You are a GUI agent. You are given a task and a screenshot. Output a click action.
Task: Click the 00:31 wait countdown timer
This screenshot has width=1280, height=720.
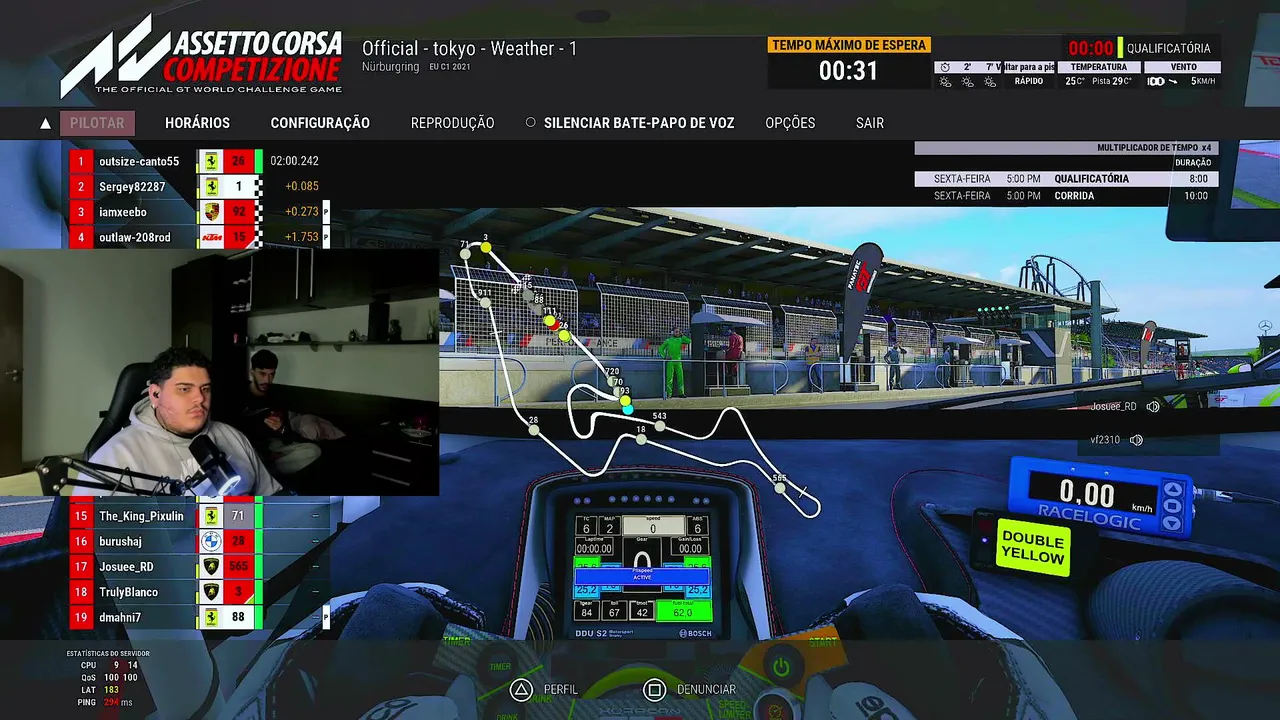[848, 71]
